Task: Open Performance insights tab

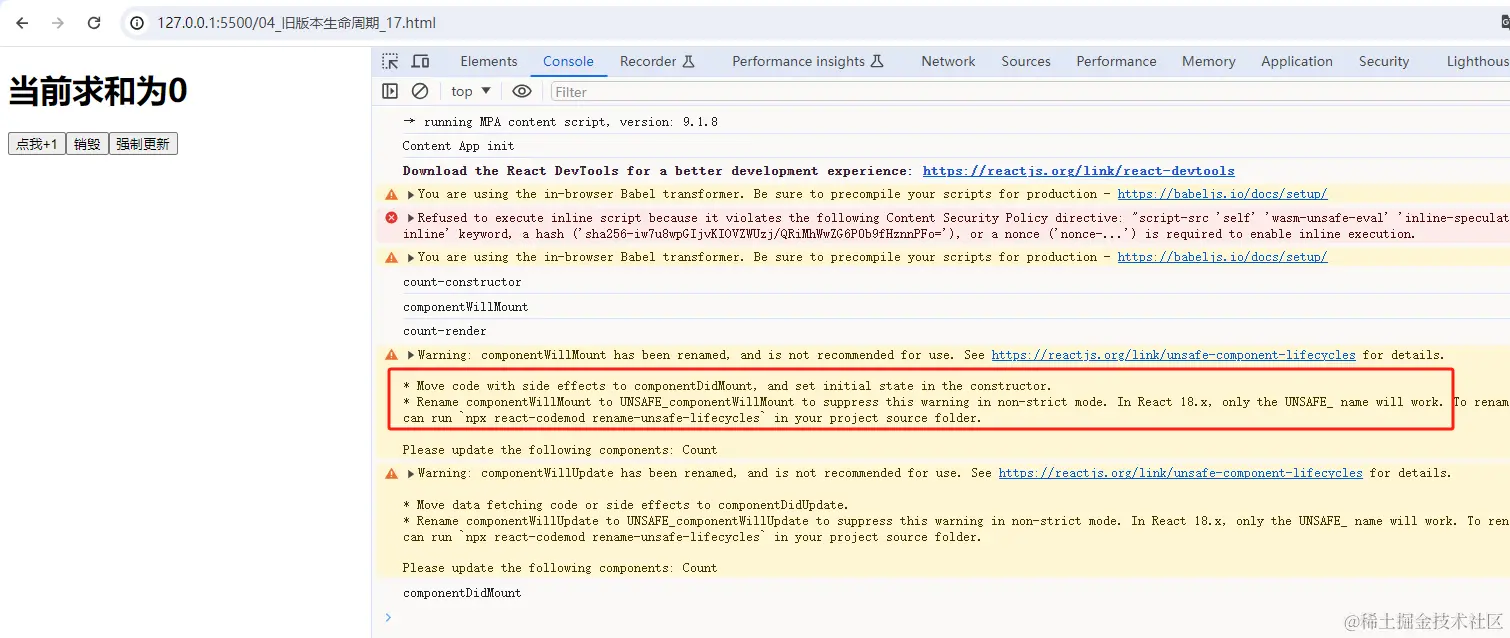Action: tap(808, 61)
